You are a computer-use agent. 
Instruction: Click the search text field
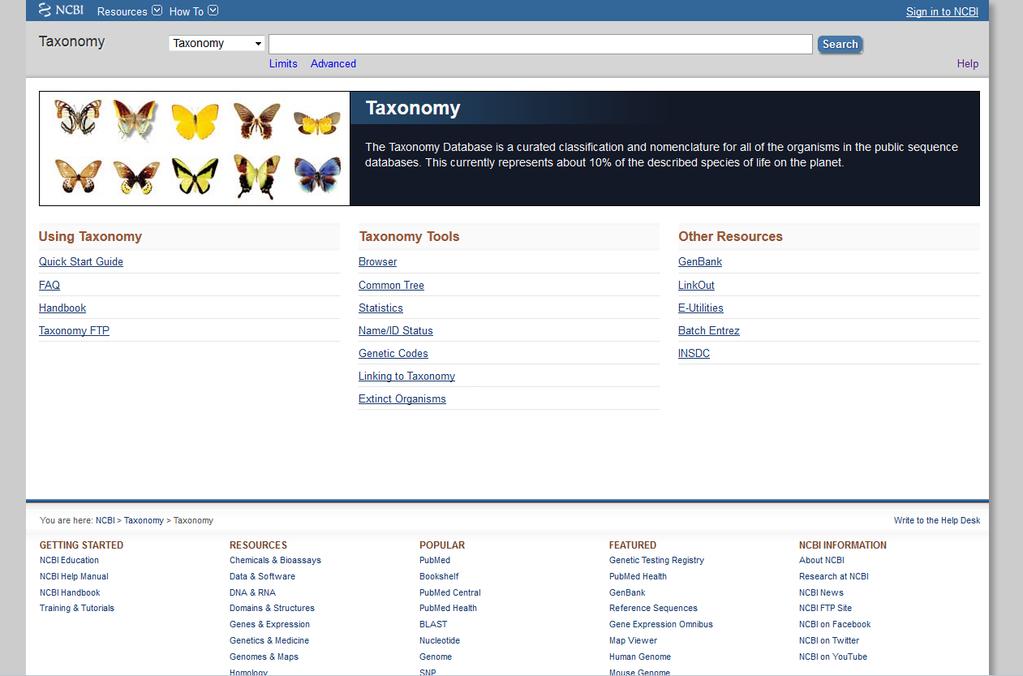click(x=540, y=44)
